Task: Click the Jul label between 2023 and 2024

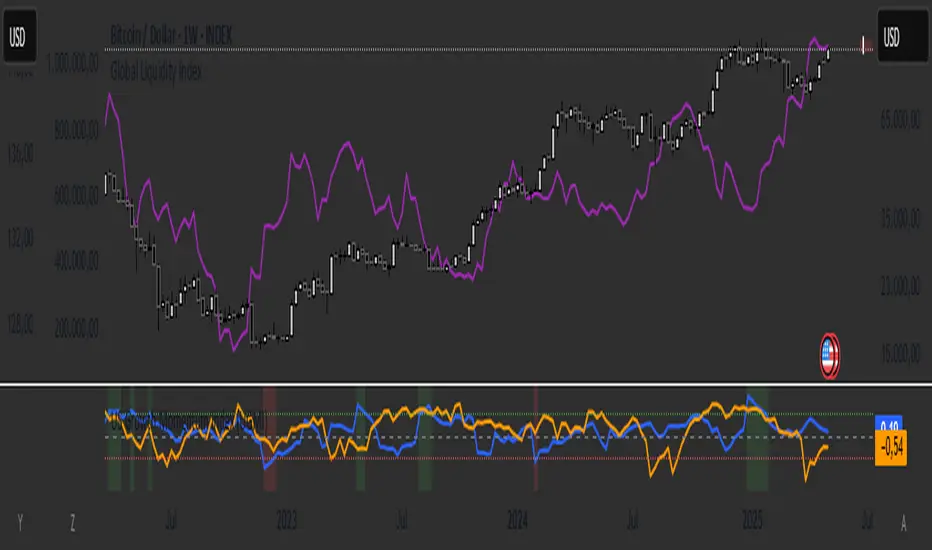Action: pos(402,521)
